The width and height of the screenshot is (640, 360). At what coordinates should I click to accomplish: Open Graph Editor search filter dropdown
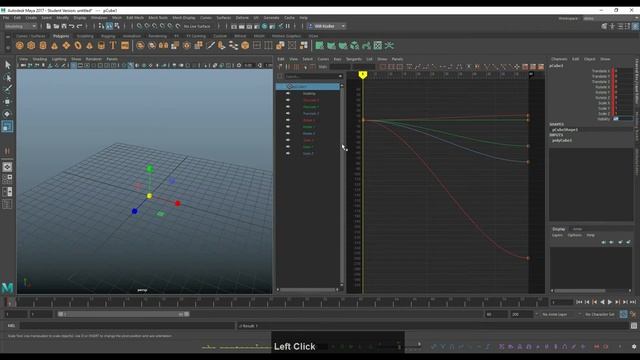coord(340,76)
